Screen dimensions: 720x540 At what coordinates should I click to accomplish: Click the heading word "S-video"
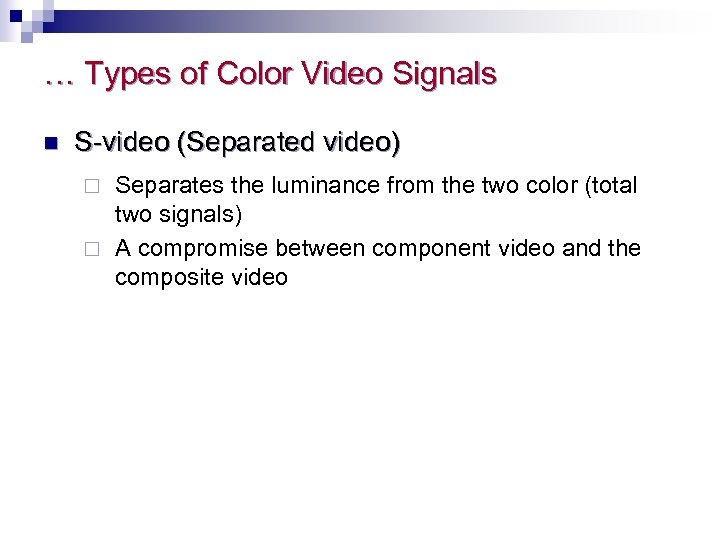pos(122,144)
